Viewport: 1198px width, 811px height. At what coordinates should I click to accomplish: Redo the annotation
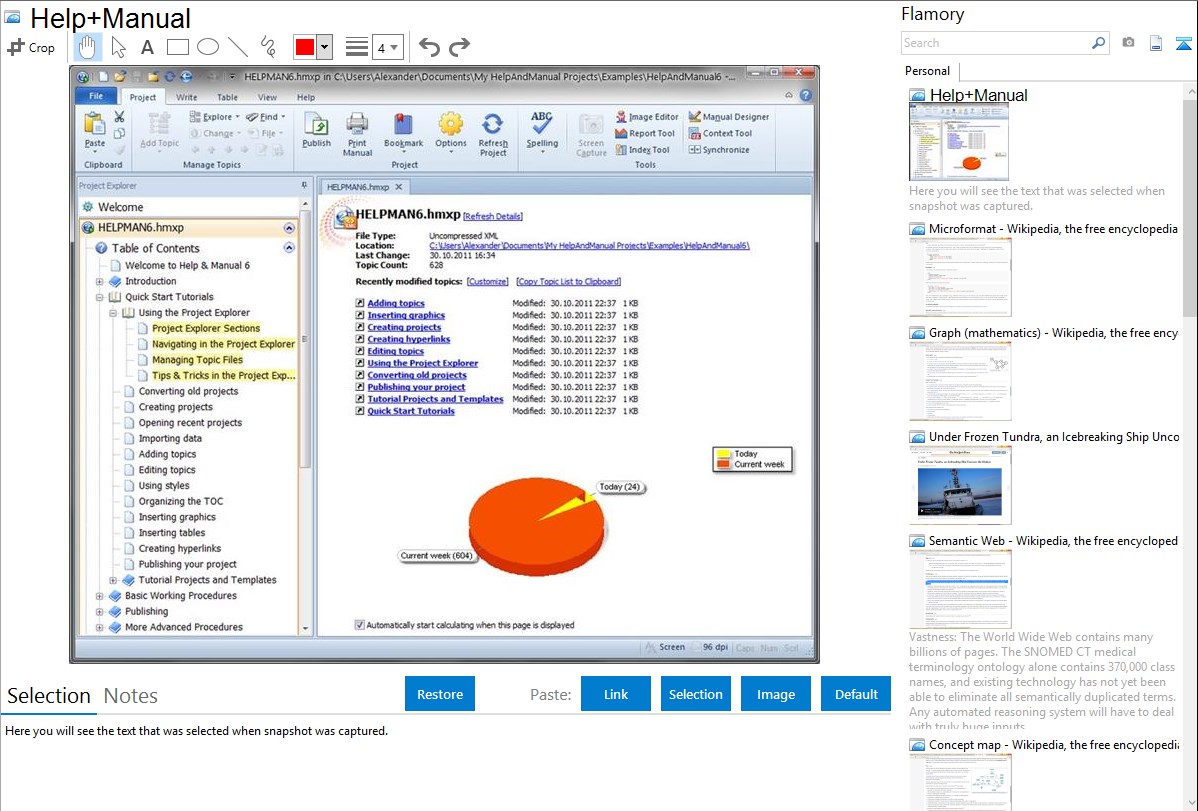click(459, 47)
